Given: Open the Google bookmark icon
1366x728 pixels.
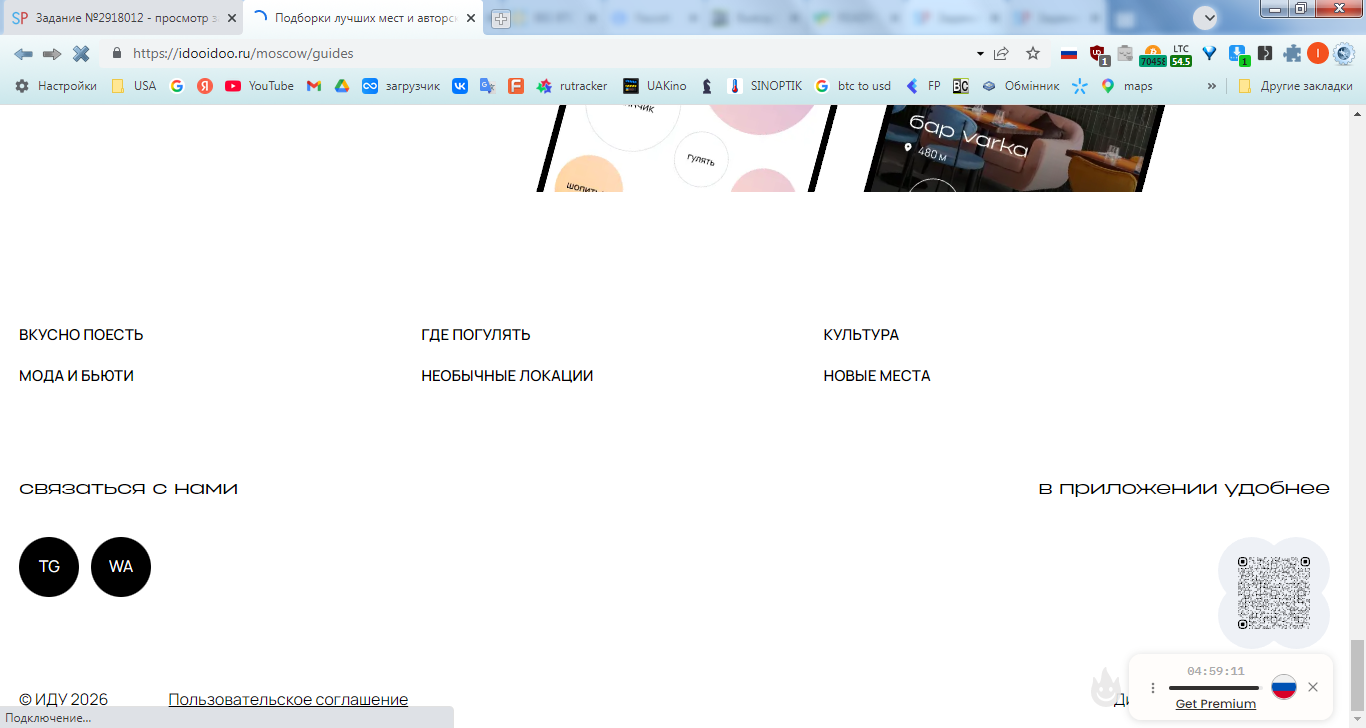Looking at the screenshot, I should click(177, 86).
